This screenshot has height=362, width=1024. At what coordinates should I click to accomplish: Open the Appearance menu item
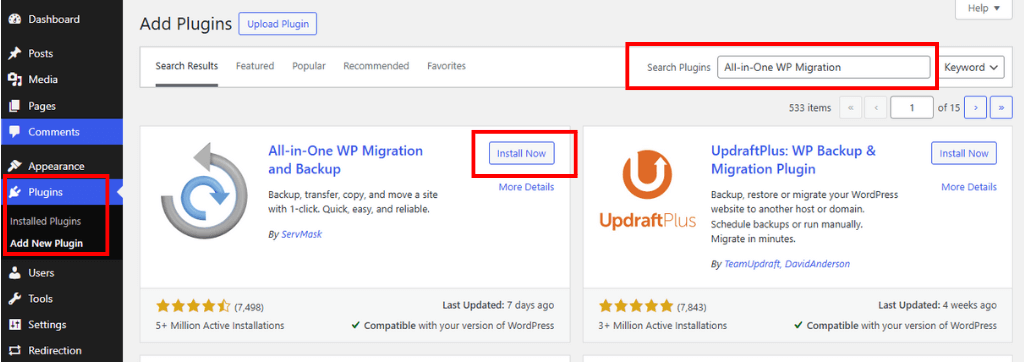coord(61,166)
